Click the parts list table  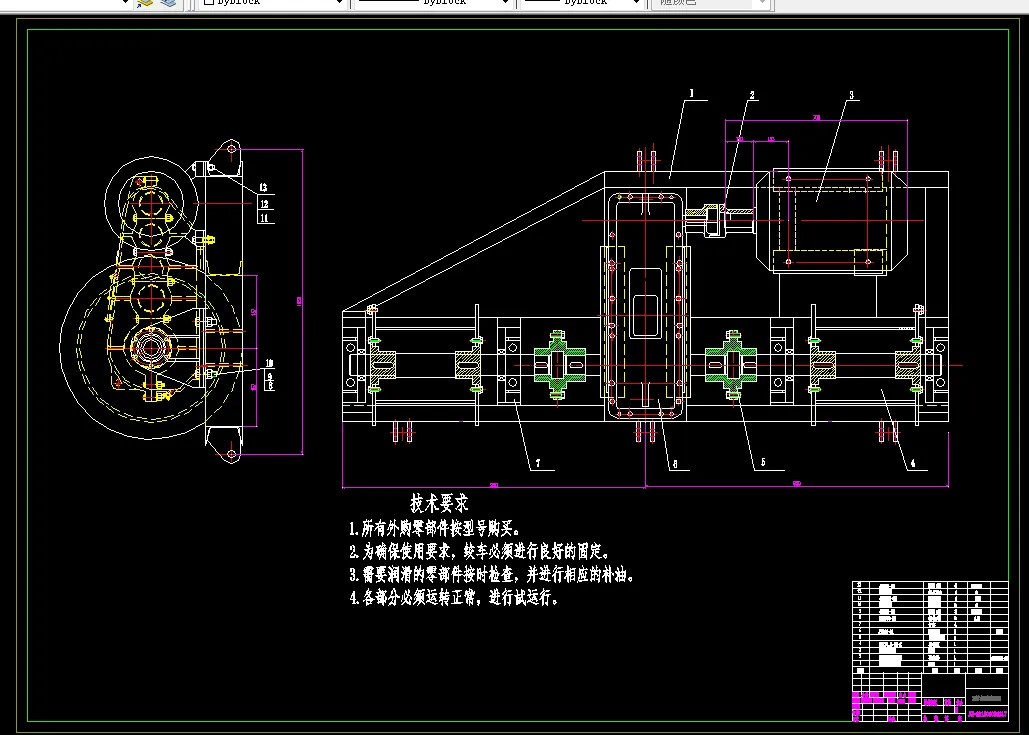[x=931, y=625]
